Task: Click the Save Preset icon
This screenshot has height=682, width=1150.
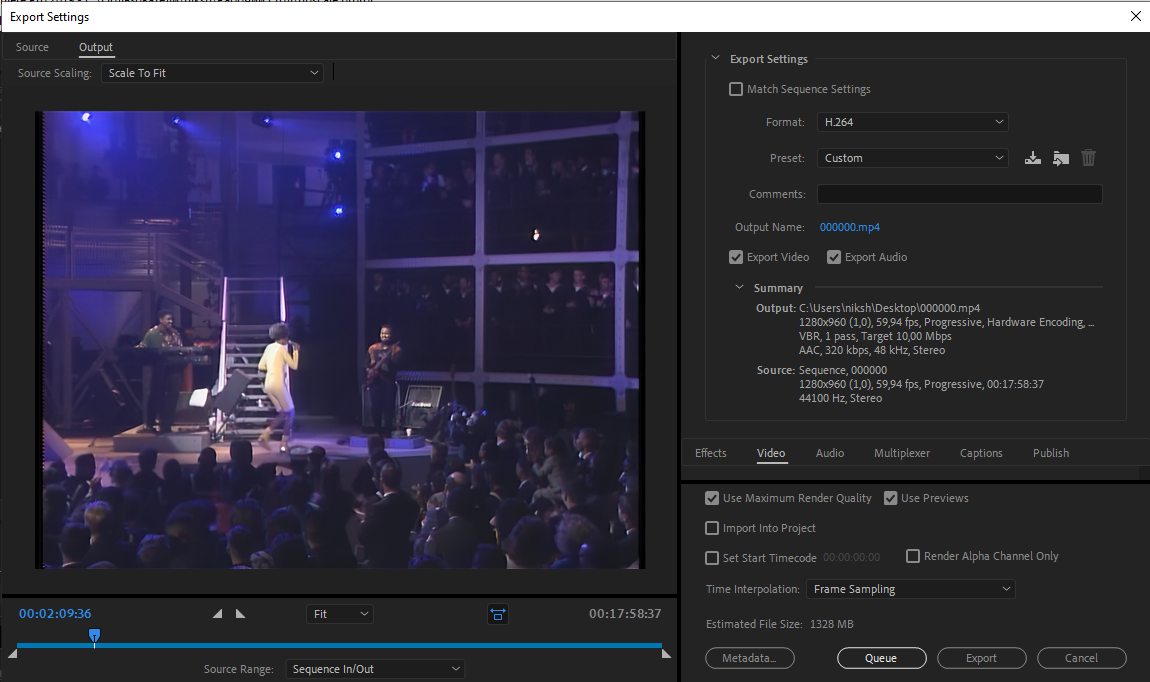Action: click(x=1033, y=158)
